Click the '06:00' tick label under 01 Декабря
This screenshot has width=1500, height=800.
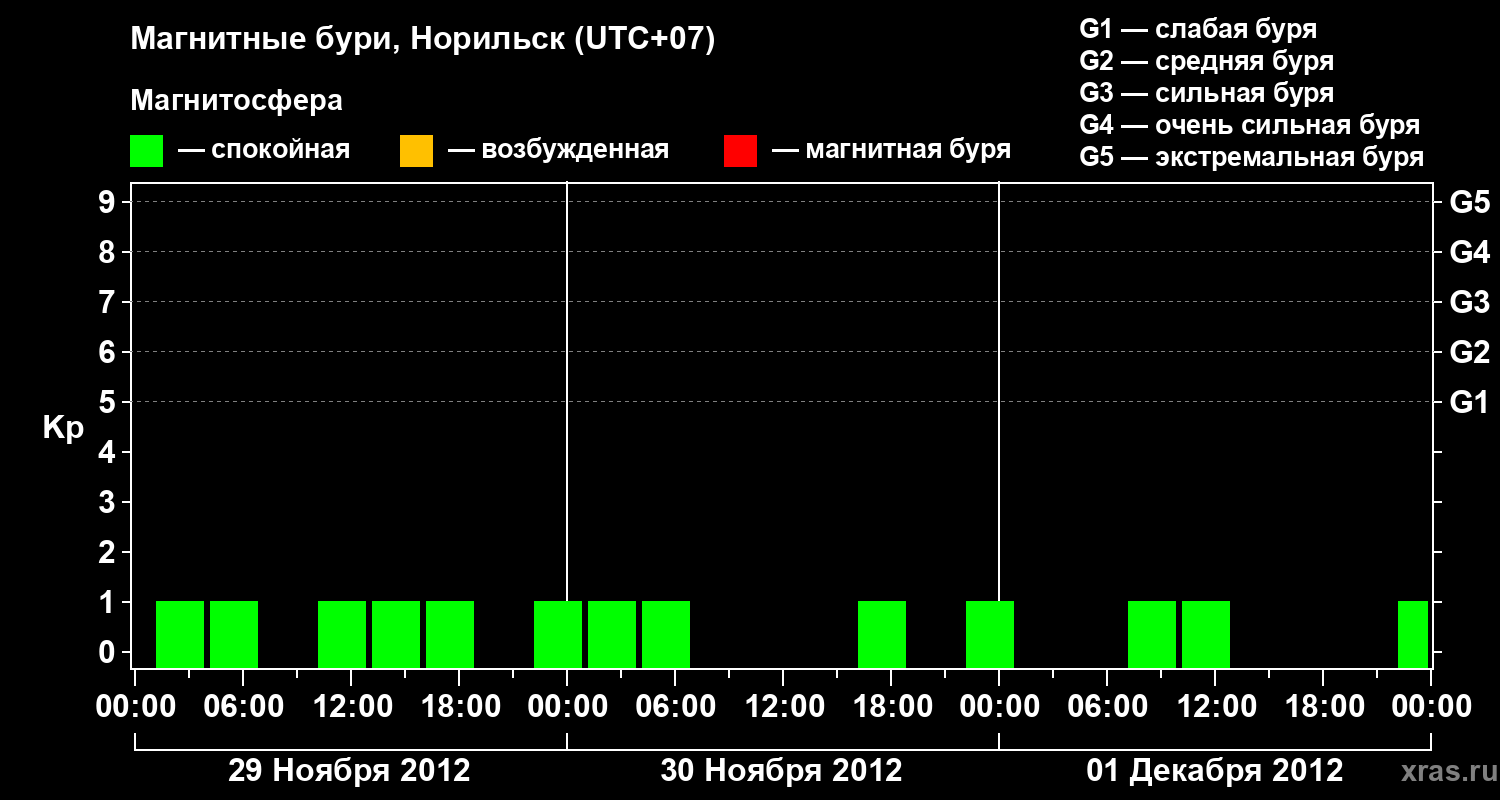1106,707
